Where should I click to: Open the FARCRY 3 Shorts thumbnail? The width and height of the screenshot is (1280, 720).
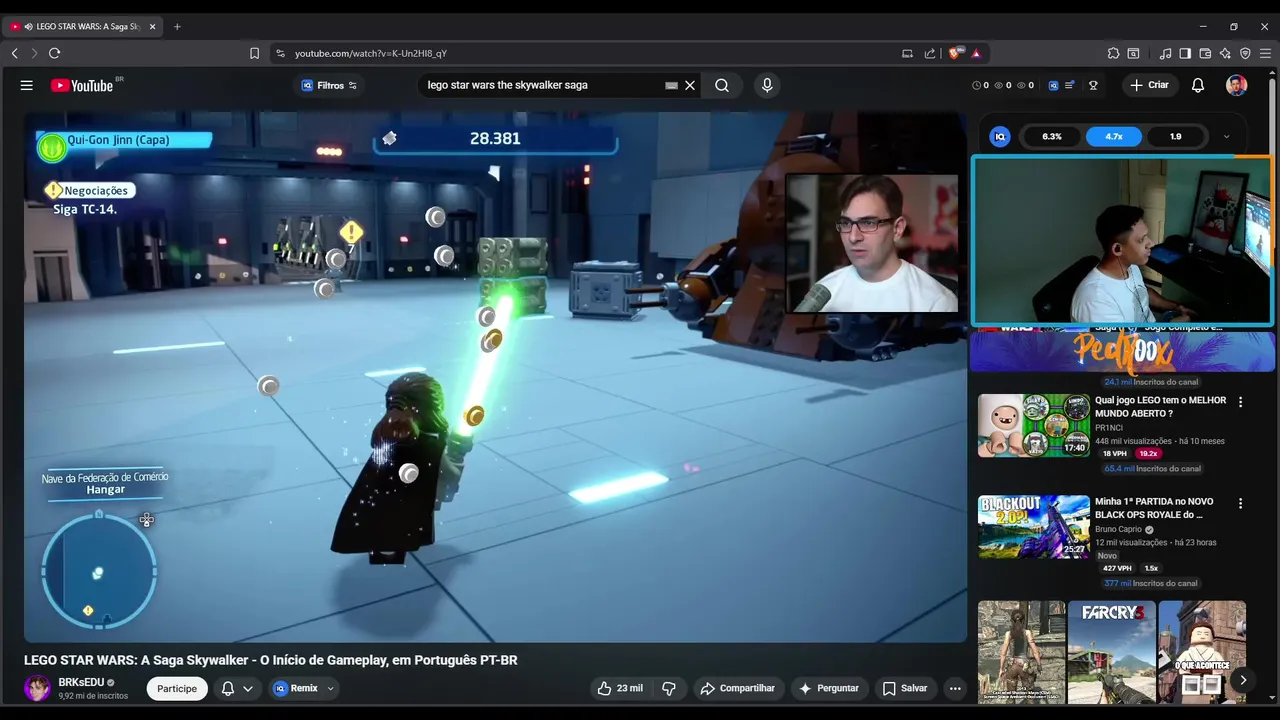pos(1112,652)
